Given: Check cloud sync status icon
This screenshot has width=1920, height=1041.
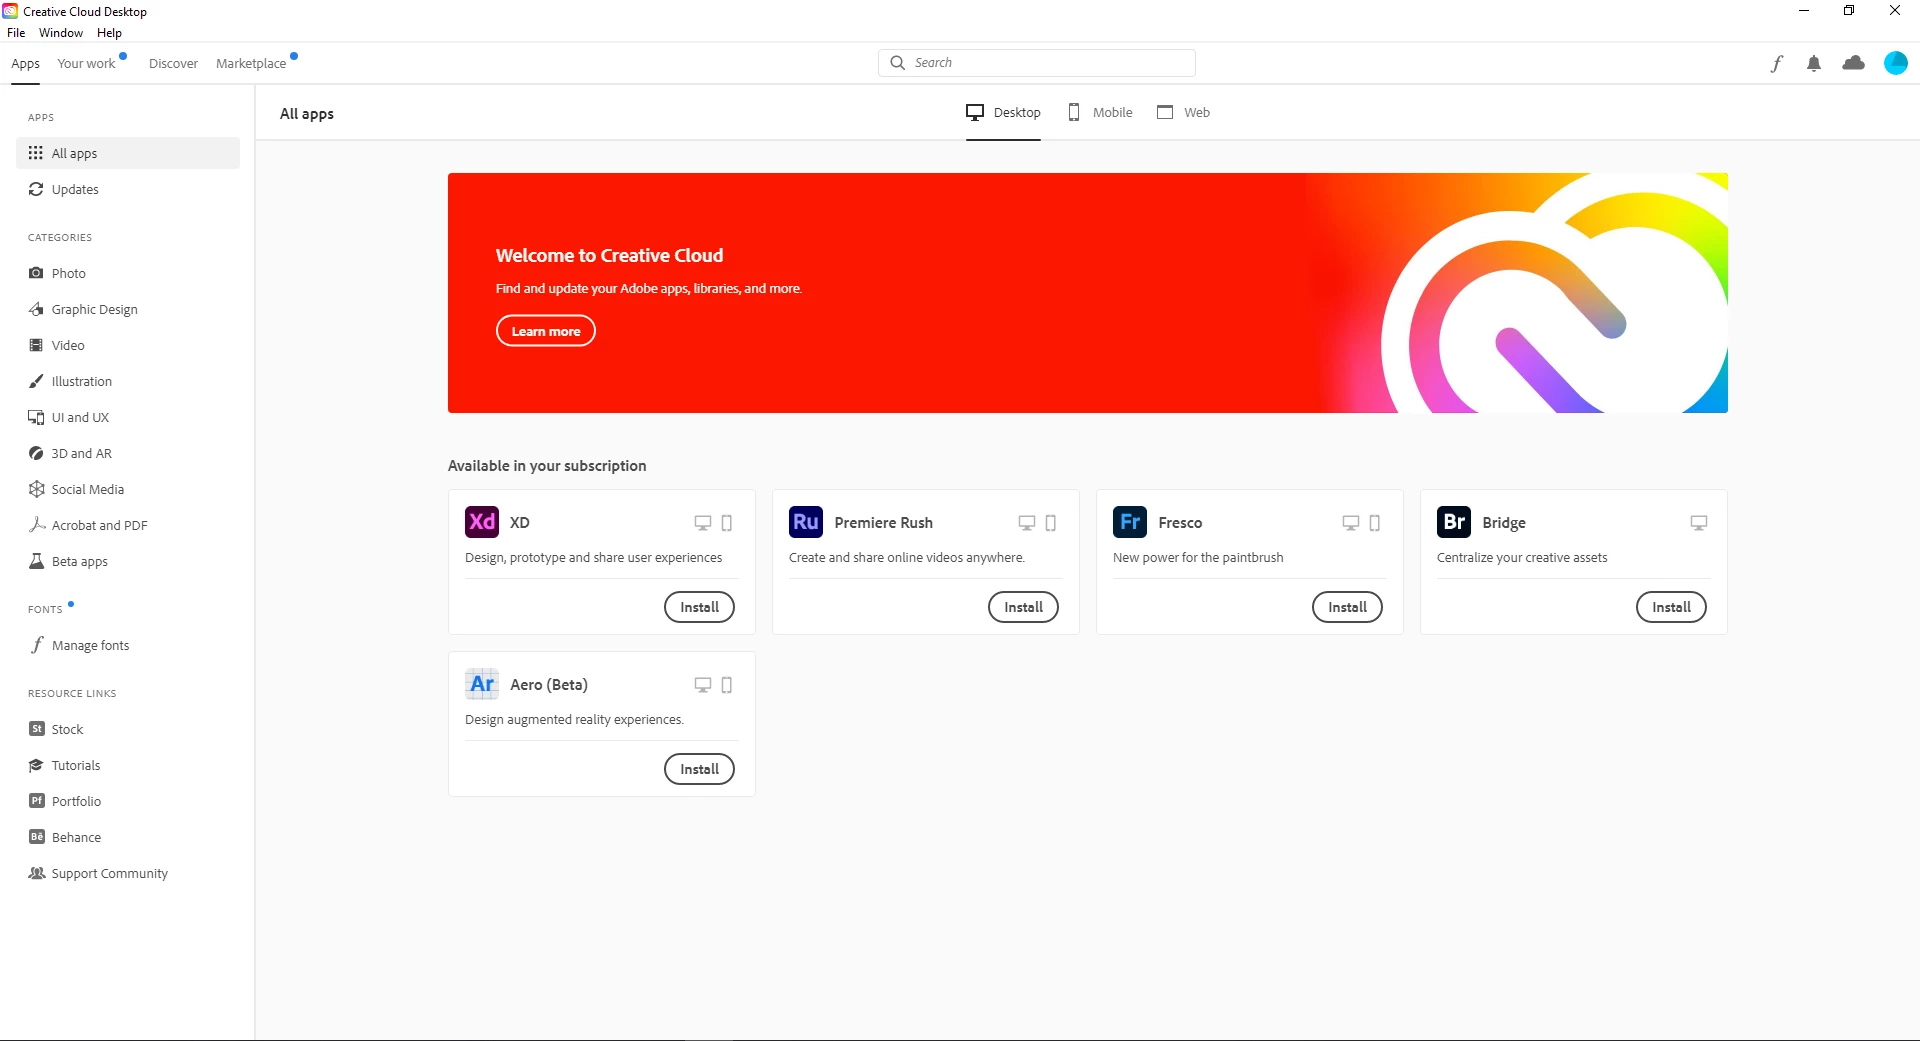Looking at the screenshot, I should [x=1854, y=63].
